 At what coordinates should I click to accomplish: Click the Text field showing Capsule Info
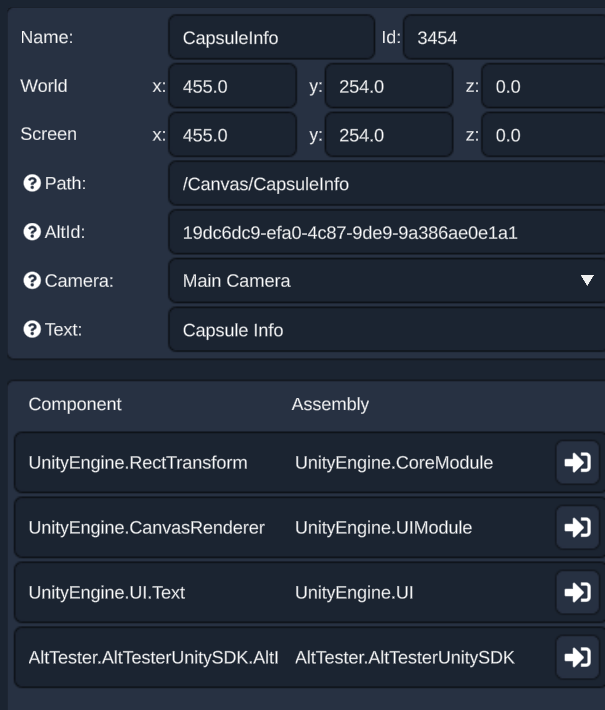pyautogui.click(x=387, y=330)
